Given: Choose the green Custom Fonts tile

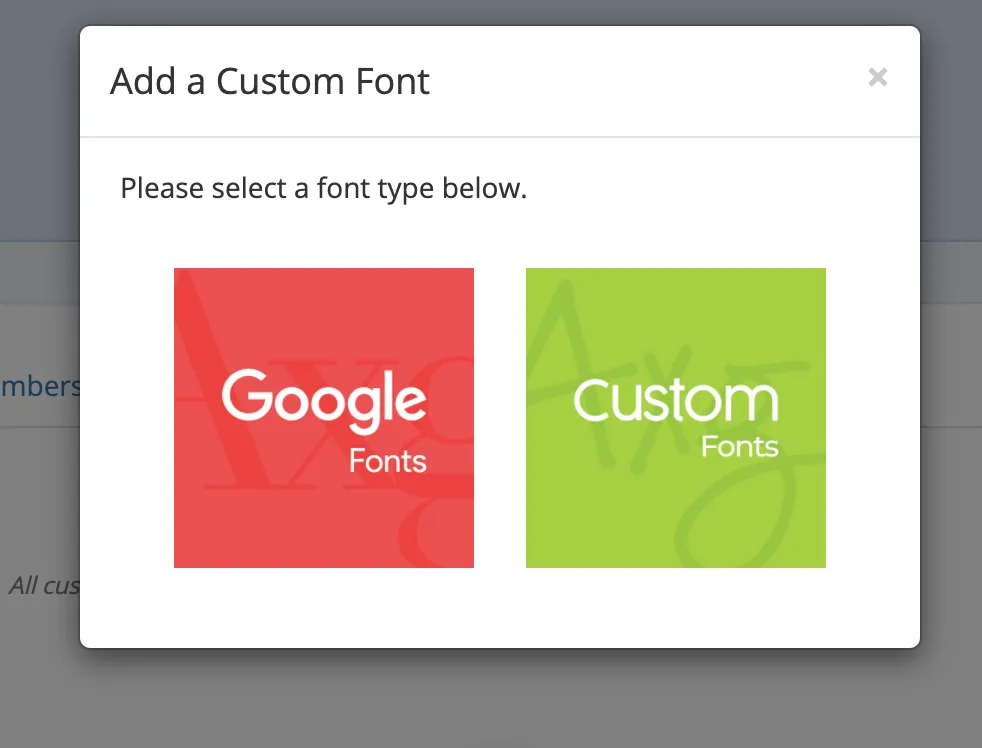Looking at the screenshot, I should point(676,418).
